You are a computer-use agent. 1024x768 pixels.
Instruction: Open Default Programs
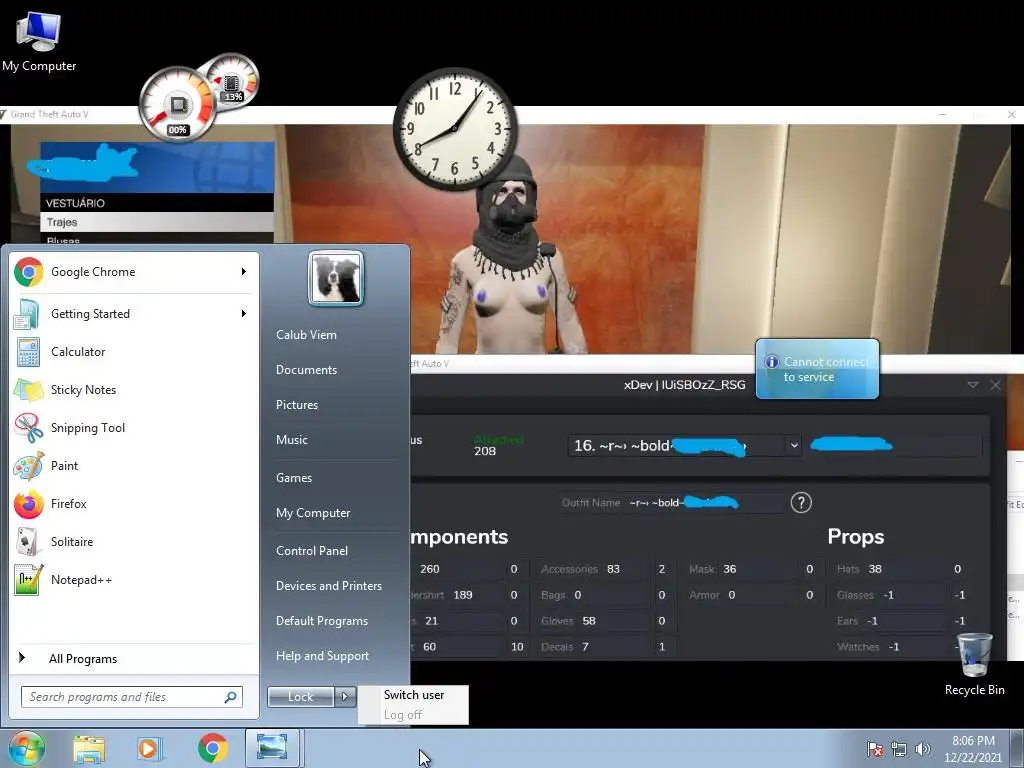click(x=321, y=620)
